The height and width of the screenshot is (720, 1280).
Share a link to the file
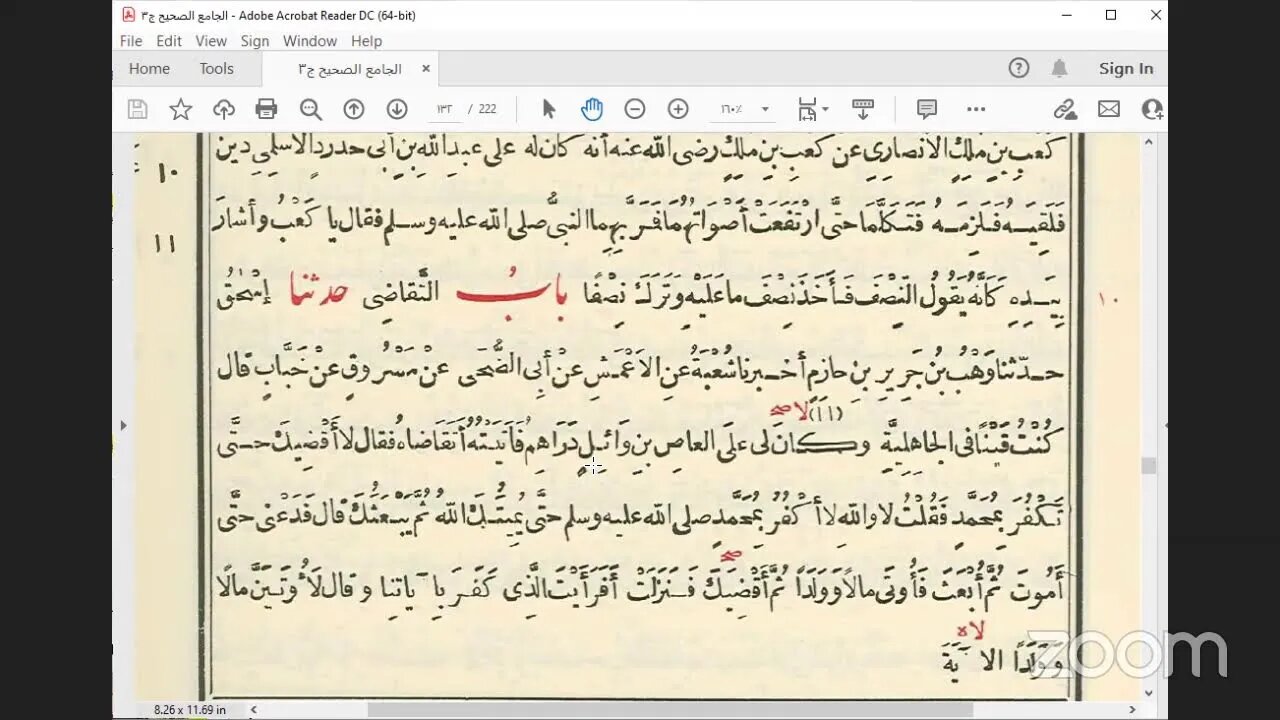coord(1066,109)
